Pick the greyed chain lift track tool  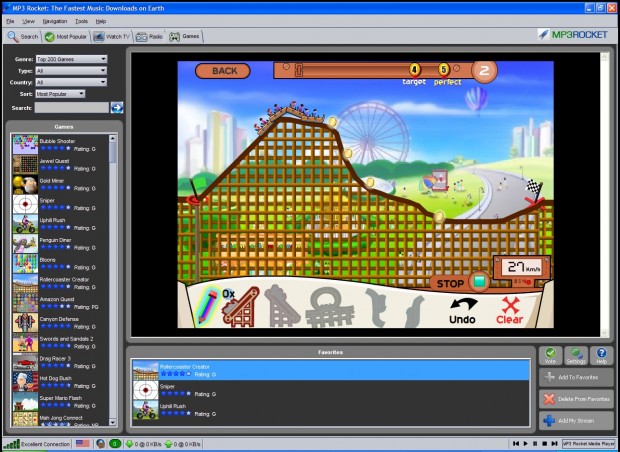pyautogui.click(x=282, y=307)
